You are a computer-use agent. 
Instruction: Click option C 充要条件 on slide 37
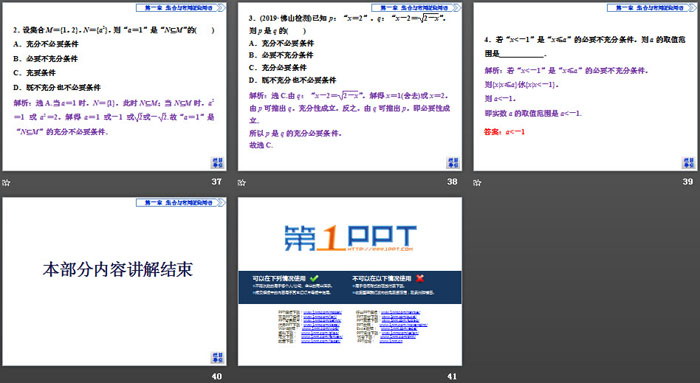tap(35, 73)
